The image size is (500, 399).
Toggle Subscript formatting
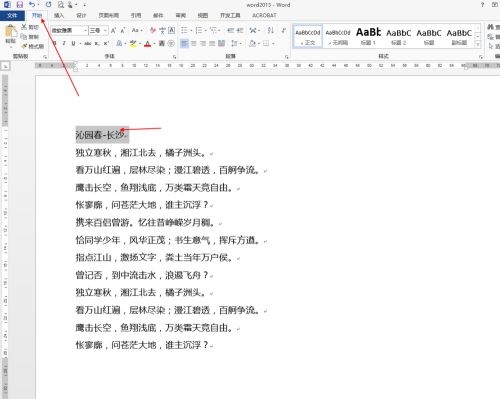(x=97, y=43)
